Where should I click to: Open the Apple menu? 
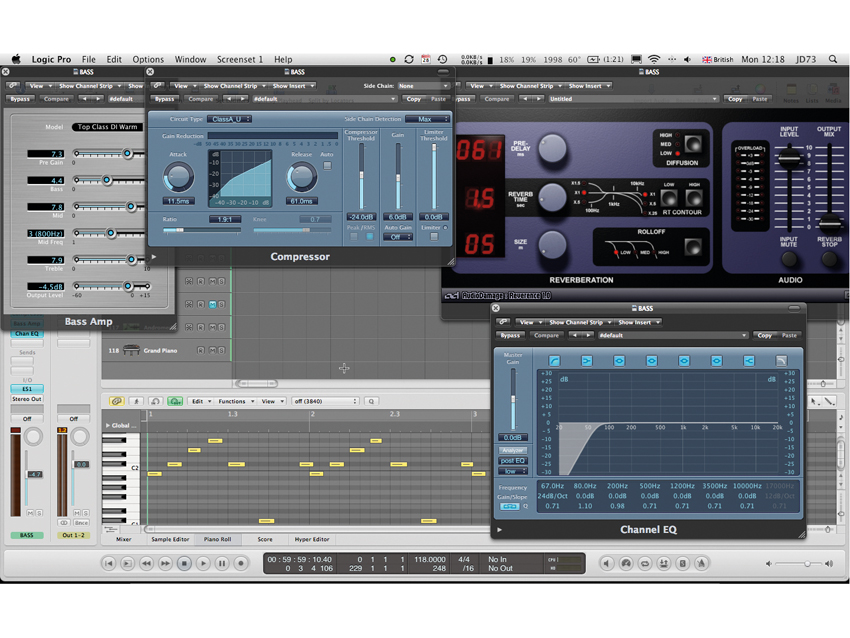coord(16,59)
